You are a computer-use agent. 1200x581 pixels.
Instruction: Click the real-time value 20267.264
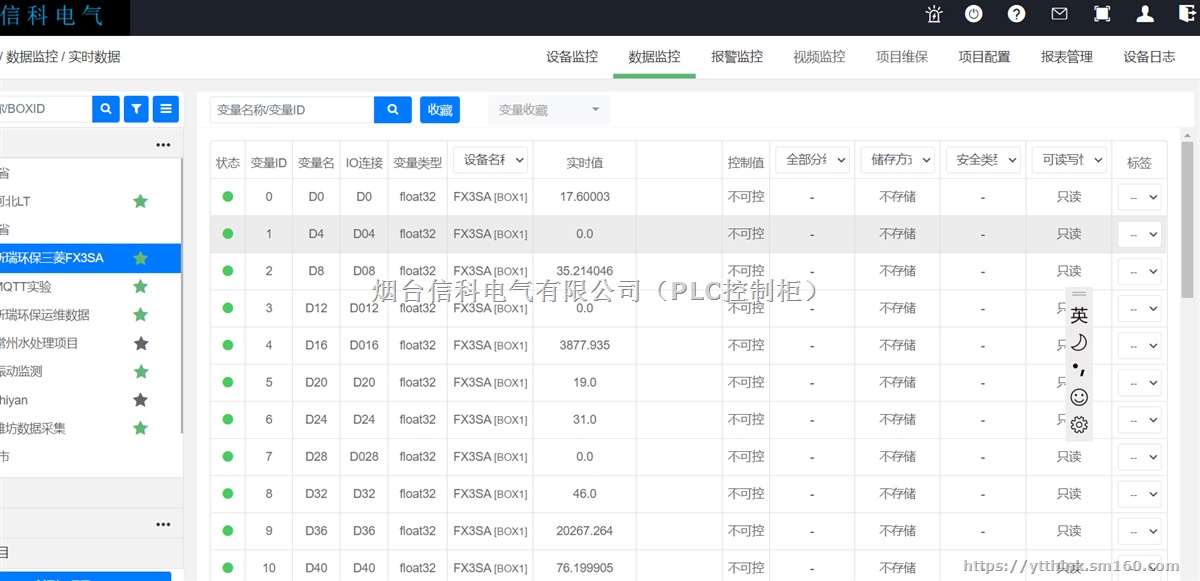click(584, 531)
